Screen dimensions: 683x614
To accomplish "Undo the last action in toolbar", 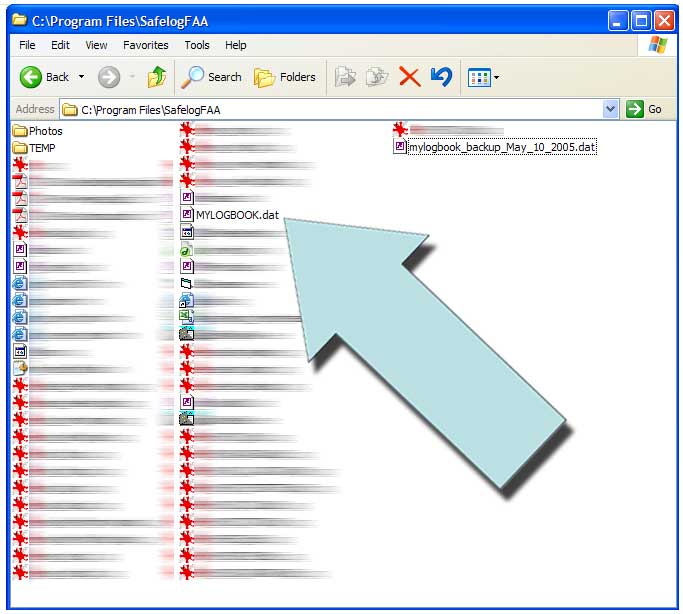I will point(441,77).
